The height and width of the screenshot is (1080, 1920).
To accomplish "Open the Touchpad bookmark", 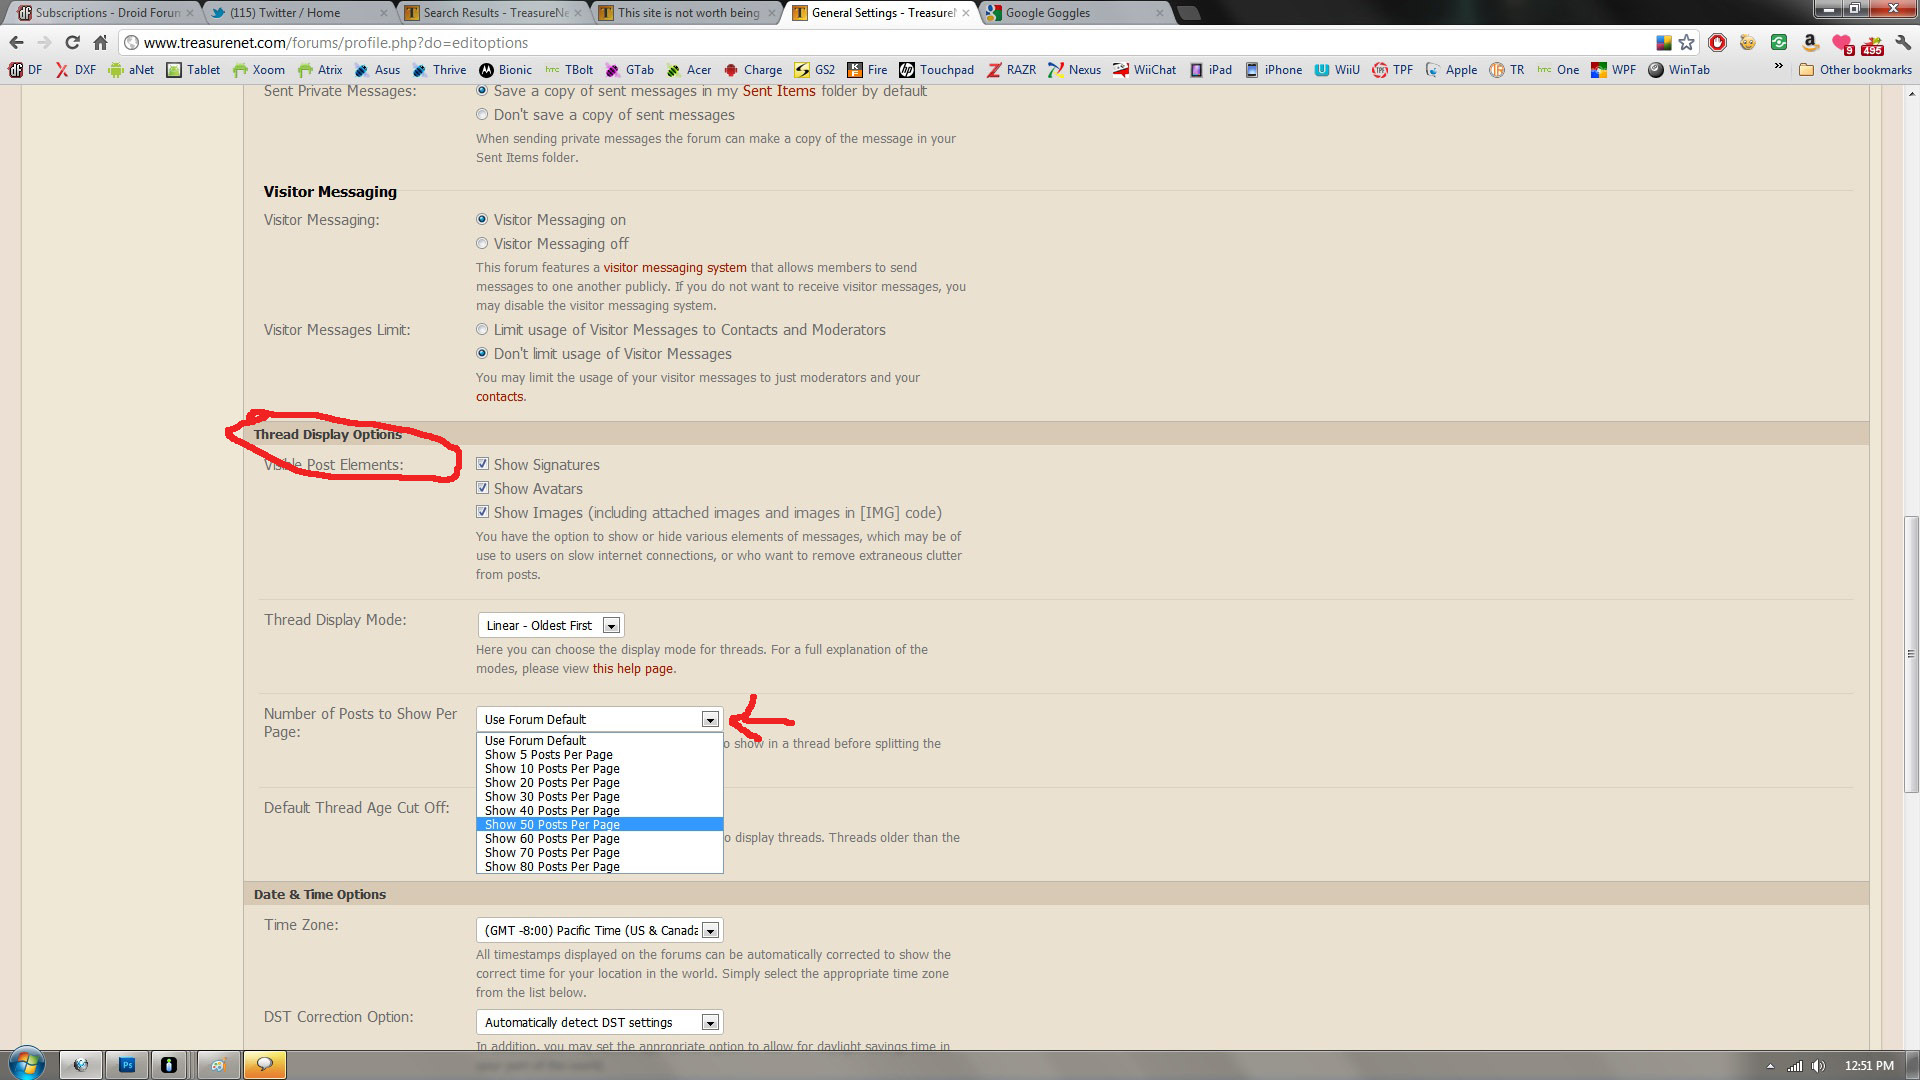I will [936, 70].
